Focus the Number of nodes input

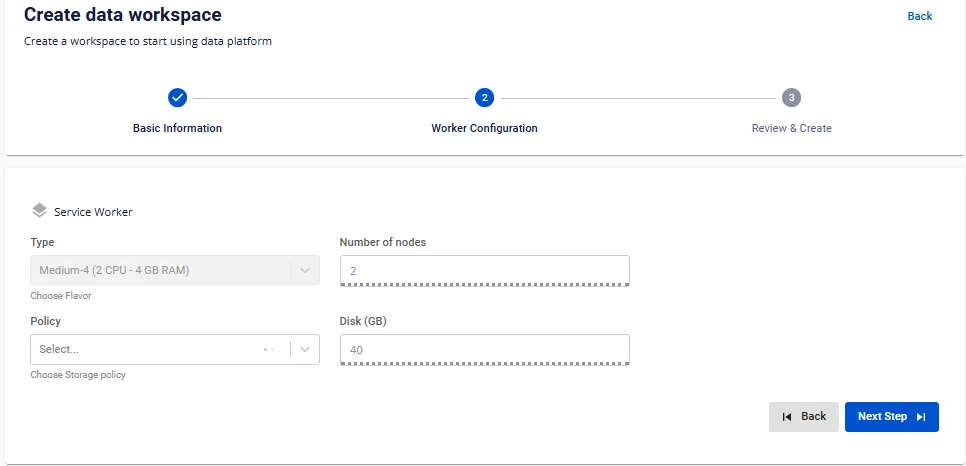tap(485, 271)
